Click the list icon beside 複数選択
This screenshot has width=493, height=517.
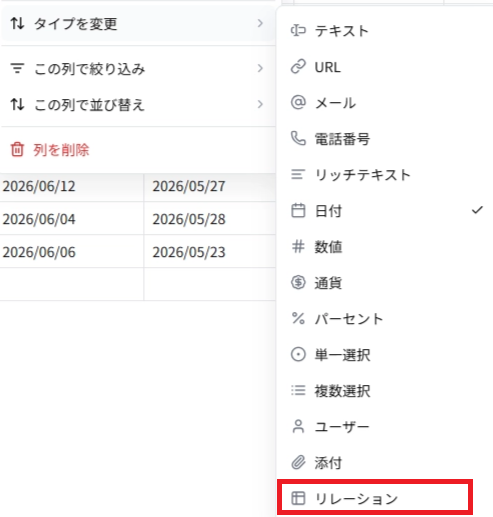(x=298, y=390)
